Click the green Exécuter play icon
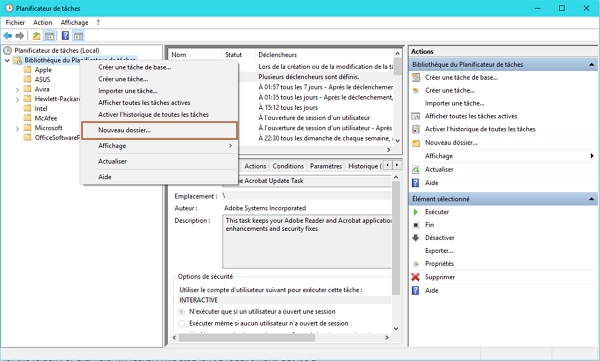600x361 pixels. [x=416, y=212]
